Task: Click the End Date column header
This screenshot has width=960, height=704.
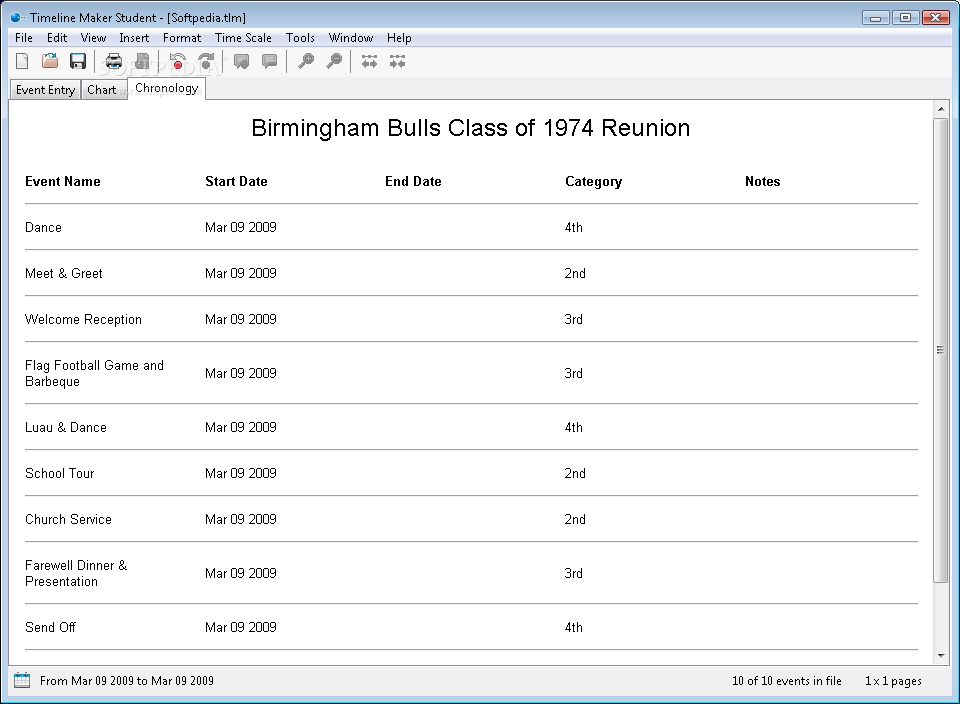Action: click(x=413, y=181)
